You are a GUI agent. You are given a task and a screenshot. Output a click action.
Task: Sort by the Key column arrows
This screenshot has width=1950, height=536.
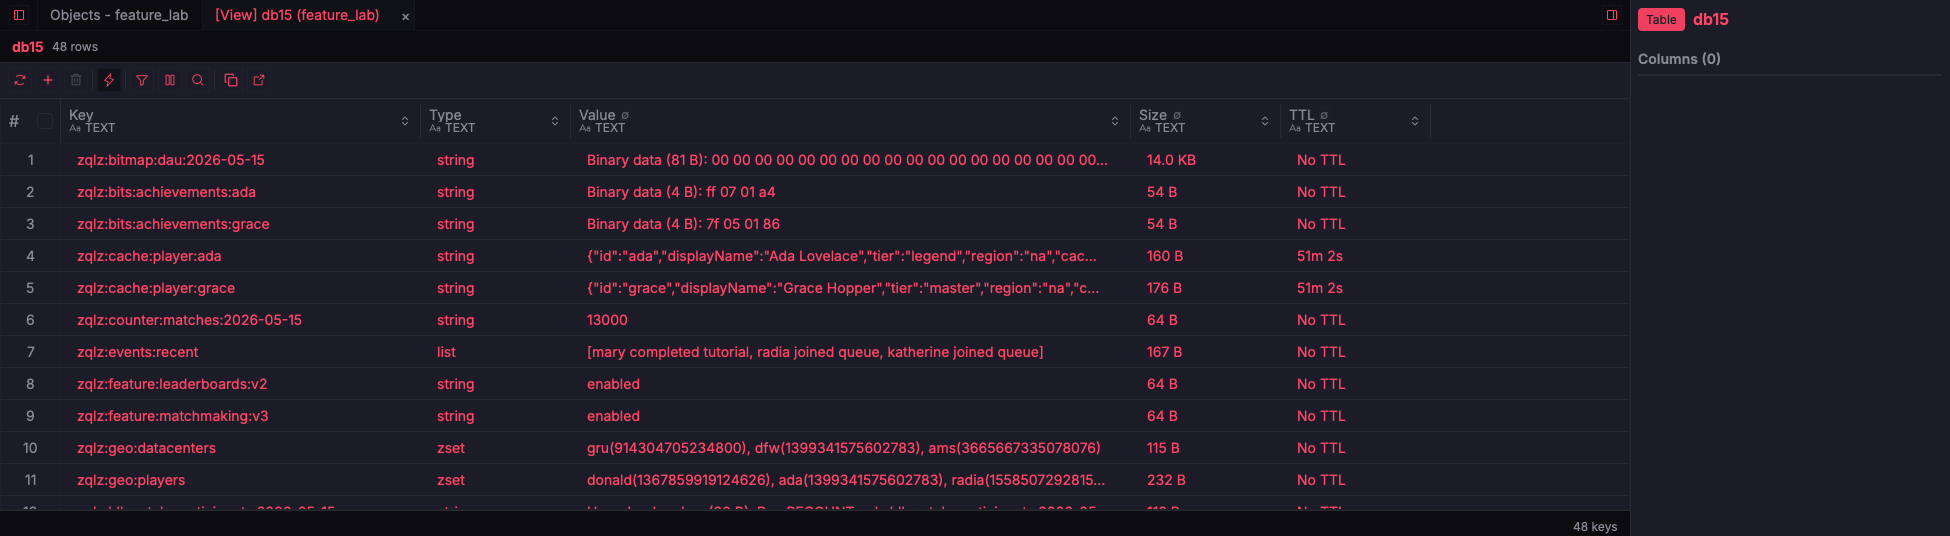coord(405,121)
